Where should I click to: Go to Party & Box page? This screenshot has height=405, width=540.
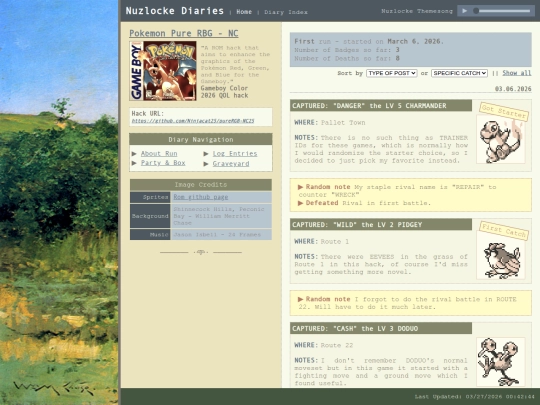pyautogui.click(x=163, y=163)
